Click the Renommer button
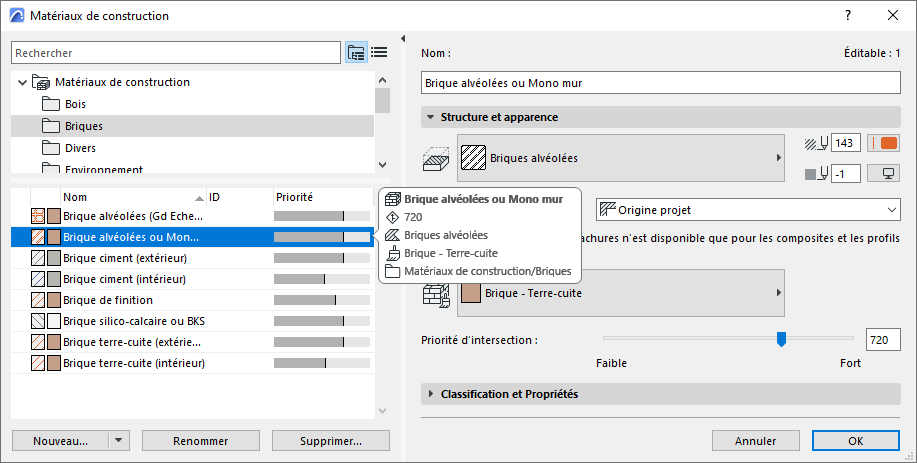The width and height of the screenshot is (917, 463). click(x=201, y=441)
